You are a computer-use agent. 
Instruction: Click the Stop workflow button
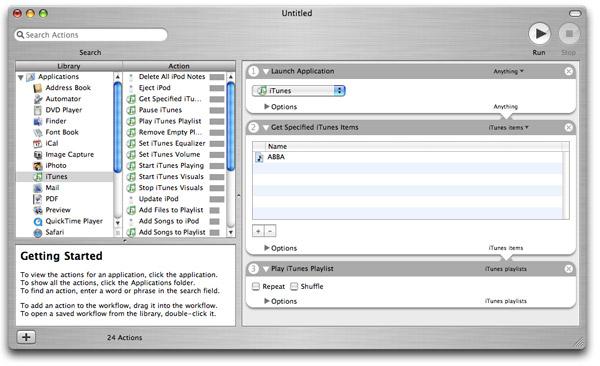pyautogui.click(x=569, y=34)
